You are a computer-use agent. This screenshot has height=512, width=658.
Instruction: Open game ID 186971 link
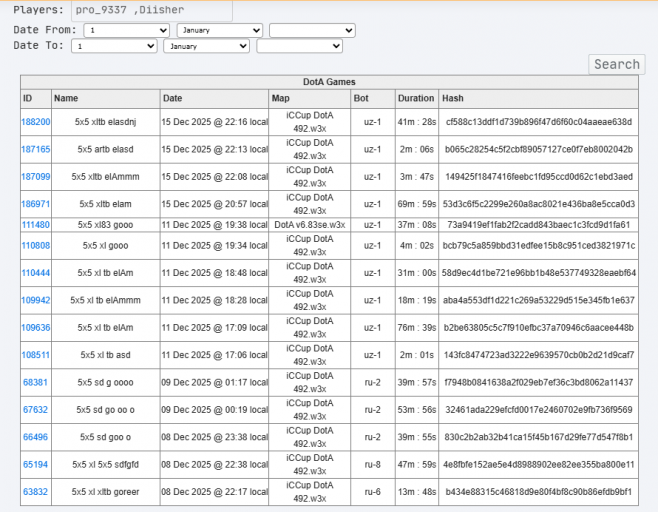point(36,204)
